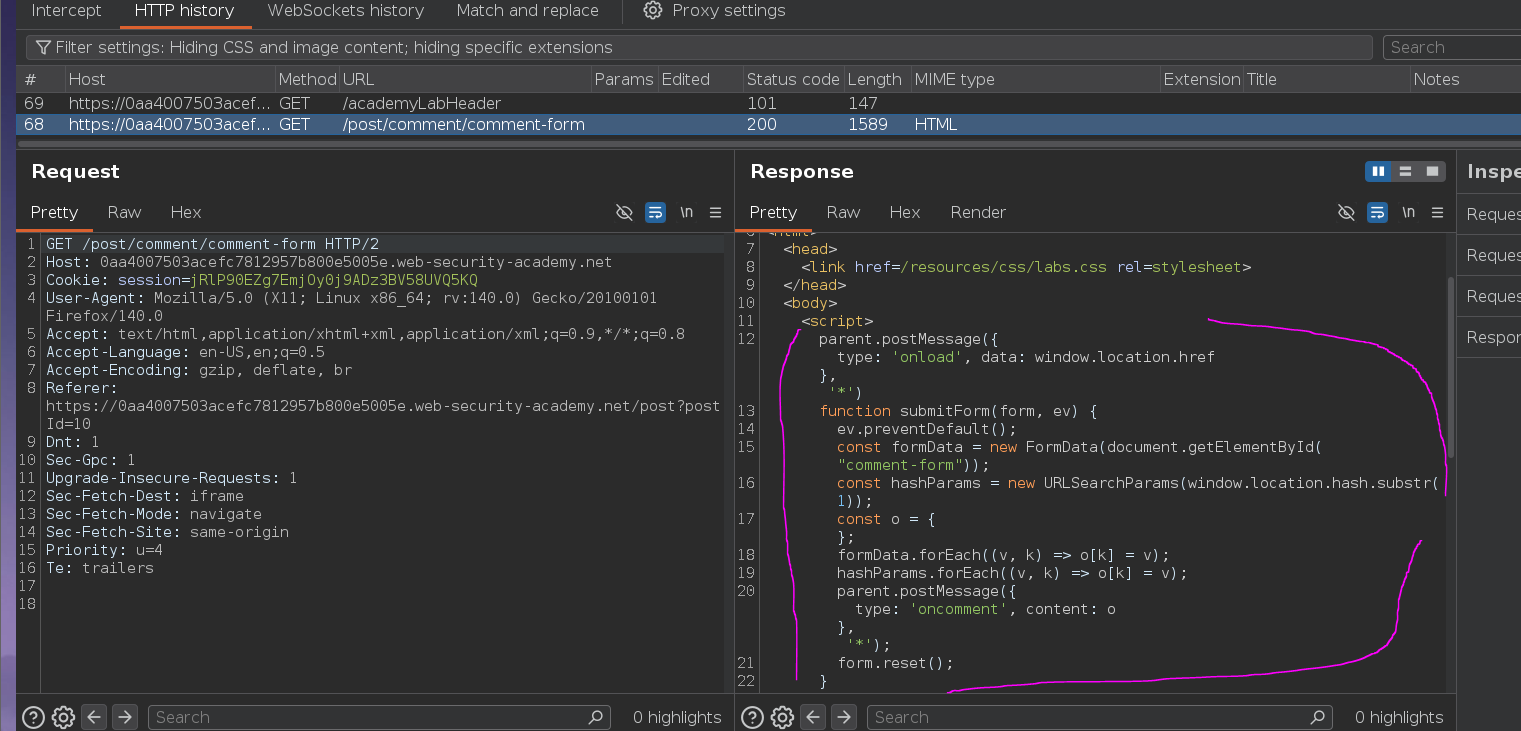1521x731 pixels.
Task: Select the HTTP history tab
Action: tap(184, 11)
